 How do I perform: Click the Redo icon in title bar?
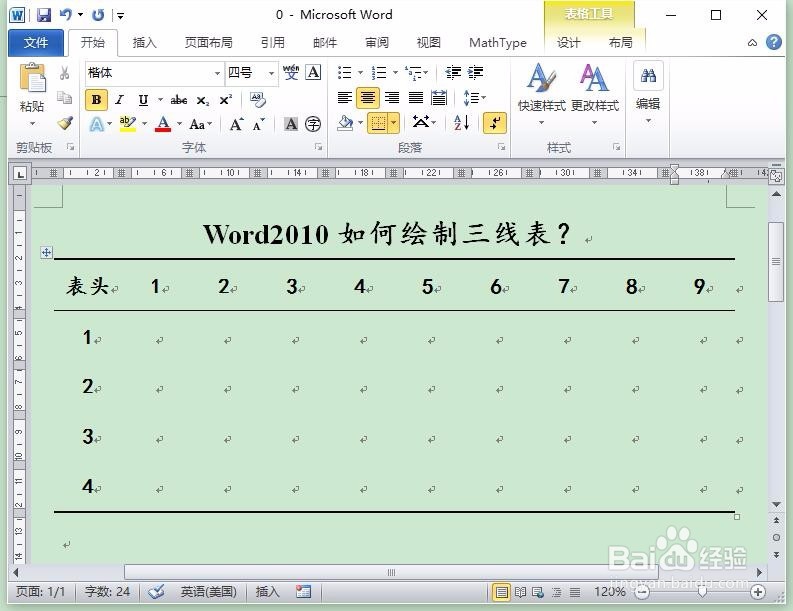tap(98, 15)
